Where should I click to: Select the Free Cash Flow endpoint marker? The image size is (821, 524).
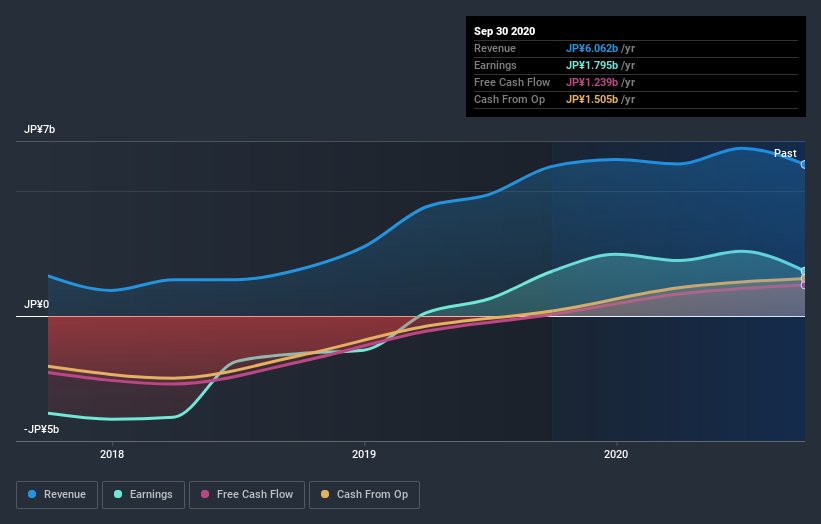[x=804, y=285]
